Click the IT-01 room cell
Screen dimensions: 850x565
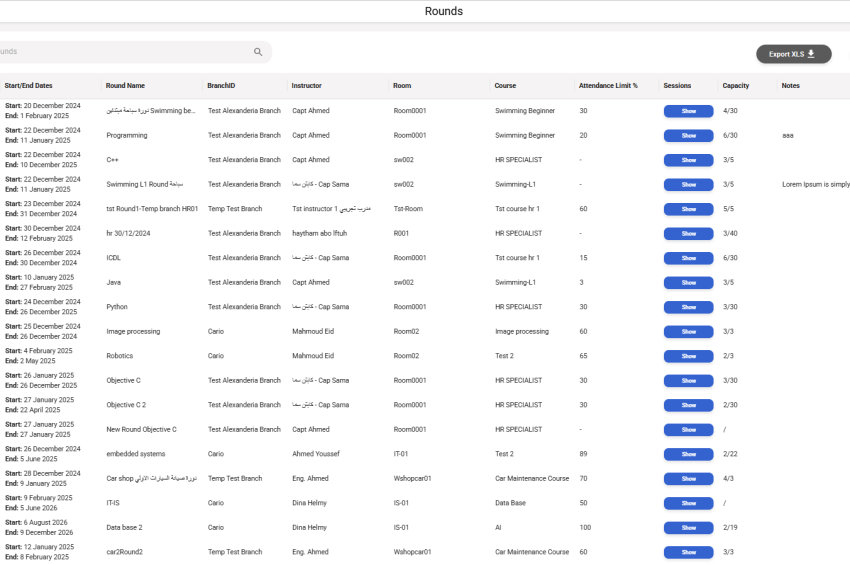(401, 454)
